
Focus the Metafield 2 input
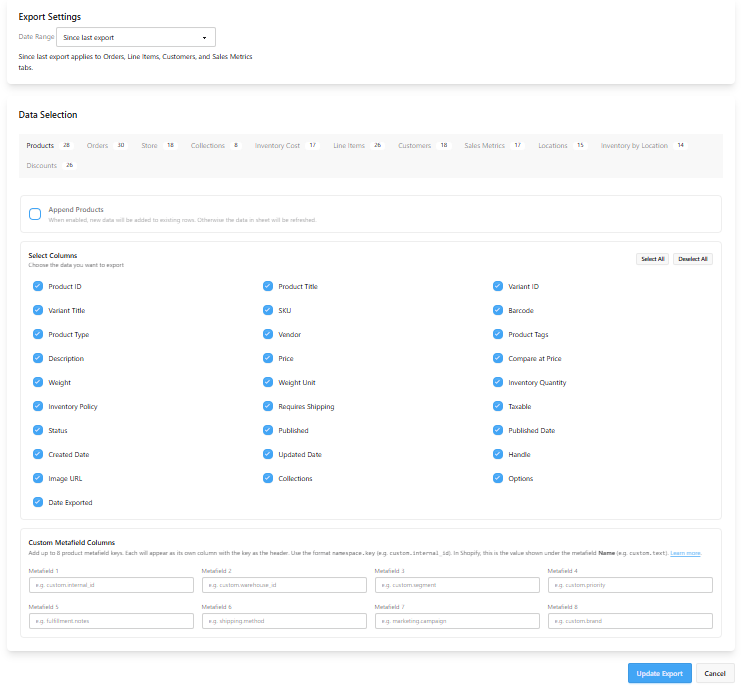pyautogui.click(x=284, y=585)
